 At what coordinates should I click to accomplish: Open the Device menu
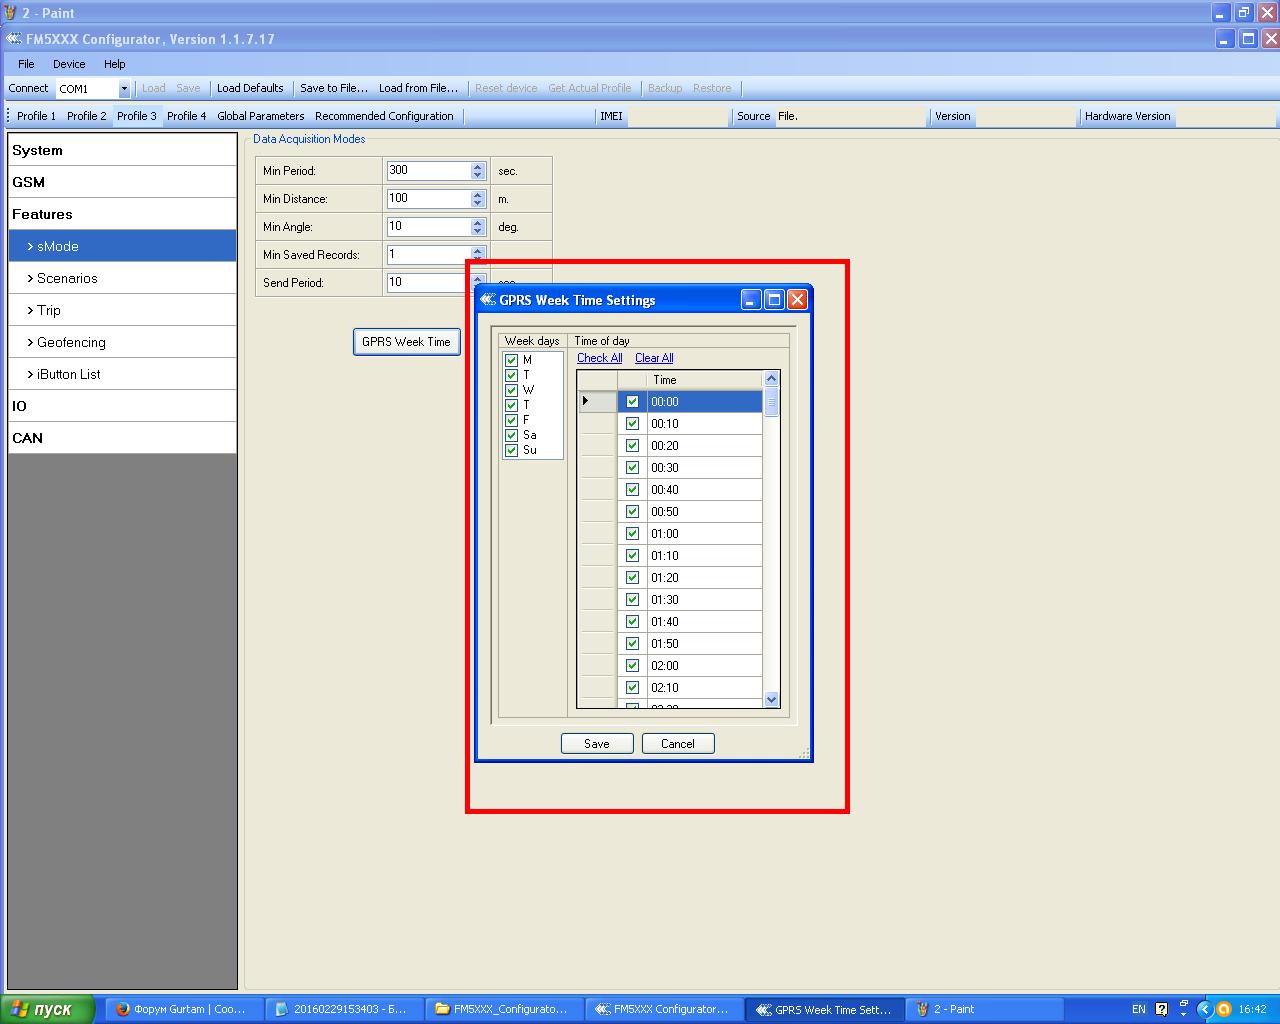[69, 64]
